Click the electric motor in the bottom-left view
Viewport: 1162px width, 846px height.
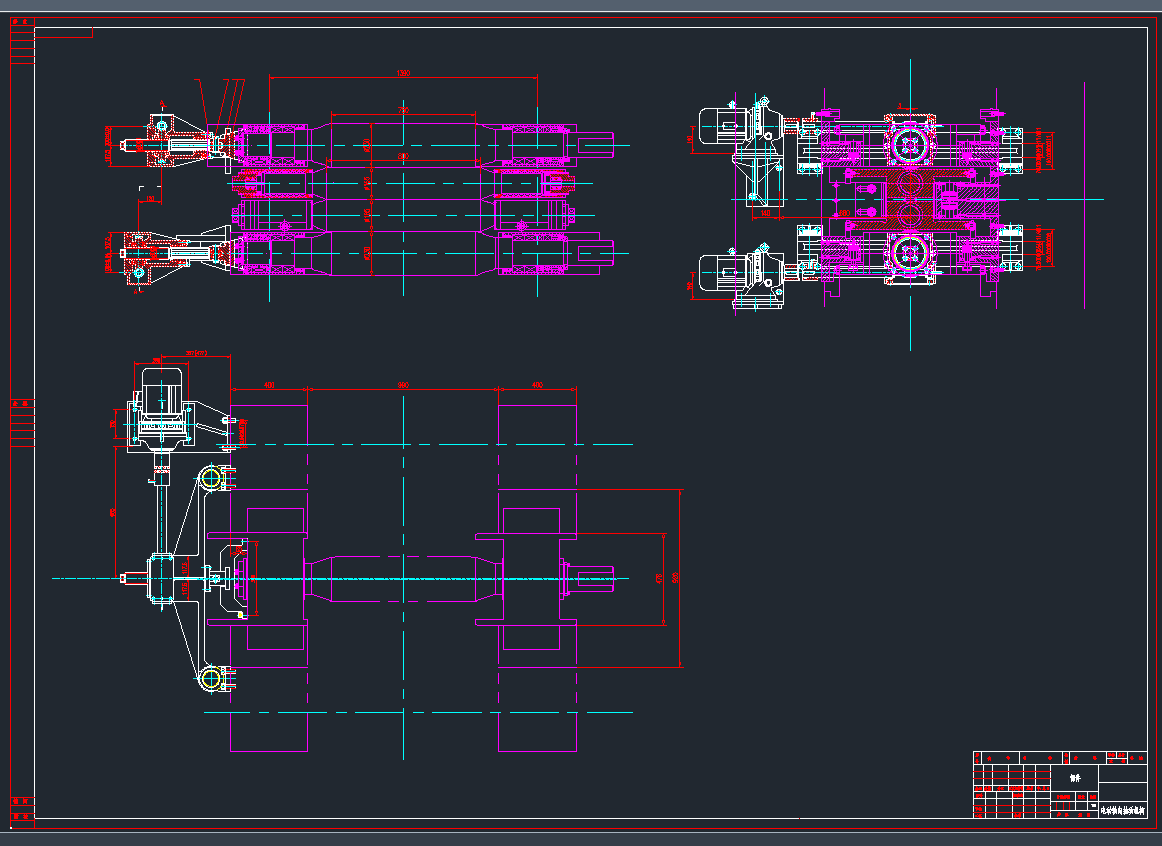point(161,386)
